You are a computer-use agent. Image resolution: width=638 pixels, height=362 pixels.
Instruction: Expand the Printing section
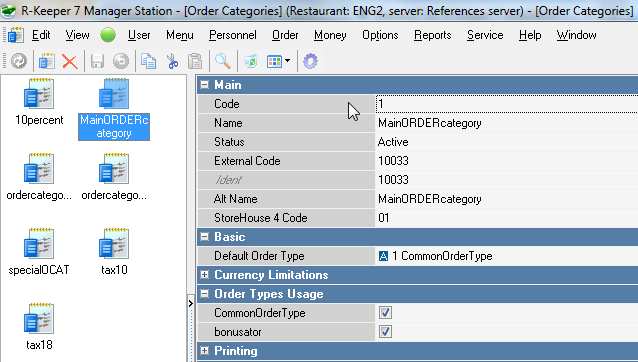pos(205,350)
